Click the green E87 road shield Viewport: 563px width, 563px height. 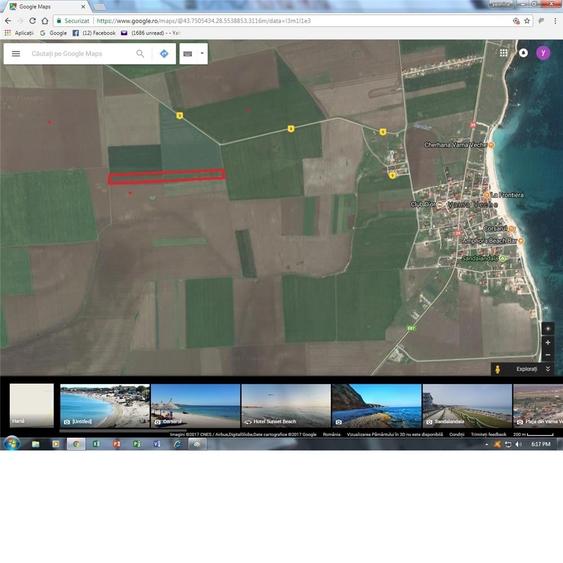point(411,328)
